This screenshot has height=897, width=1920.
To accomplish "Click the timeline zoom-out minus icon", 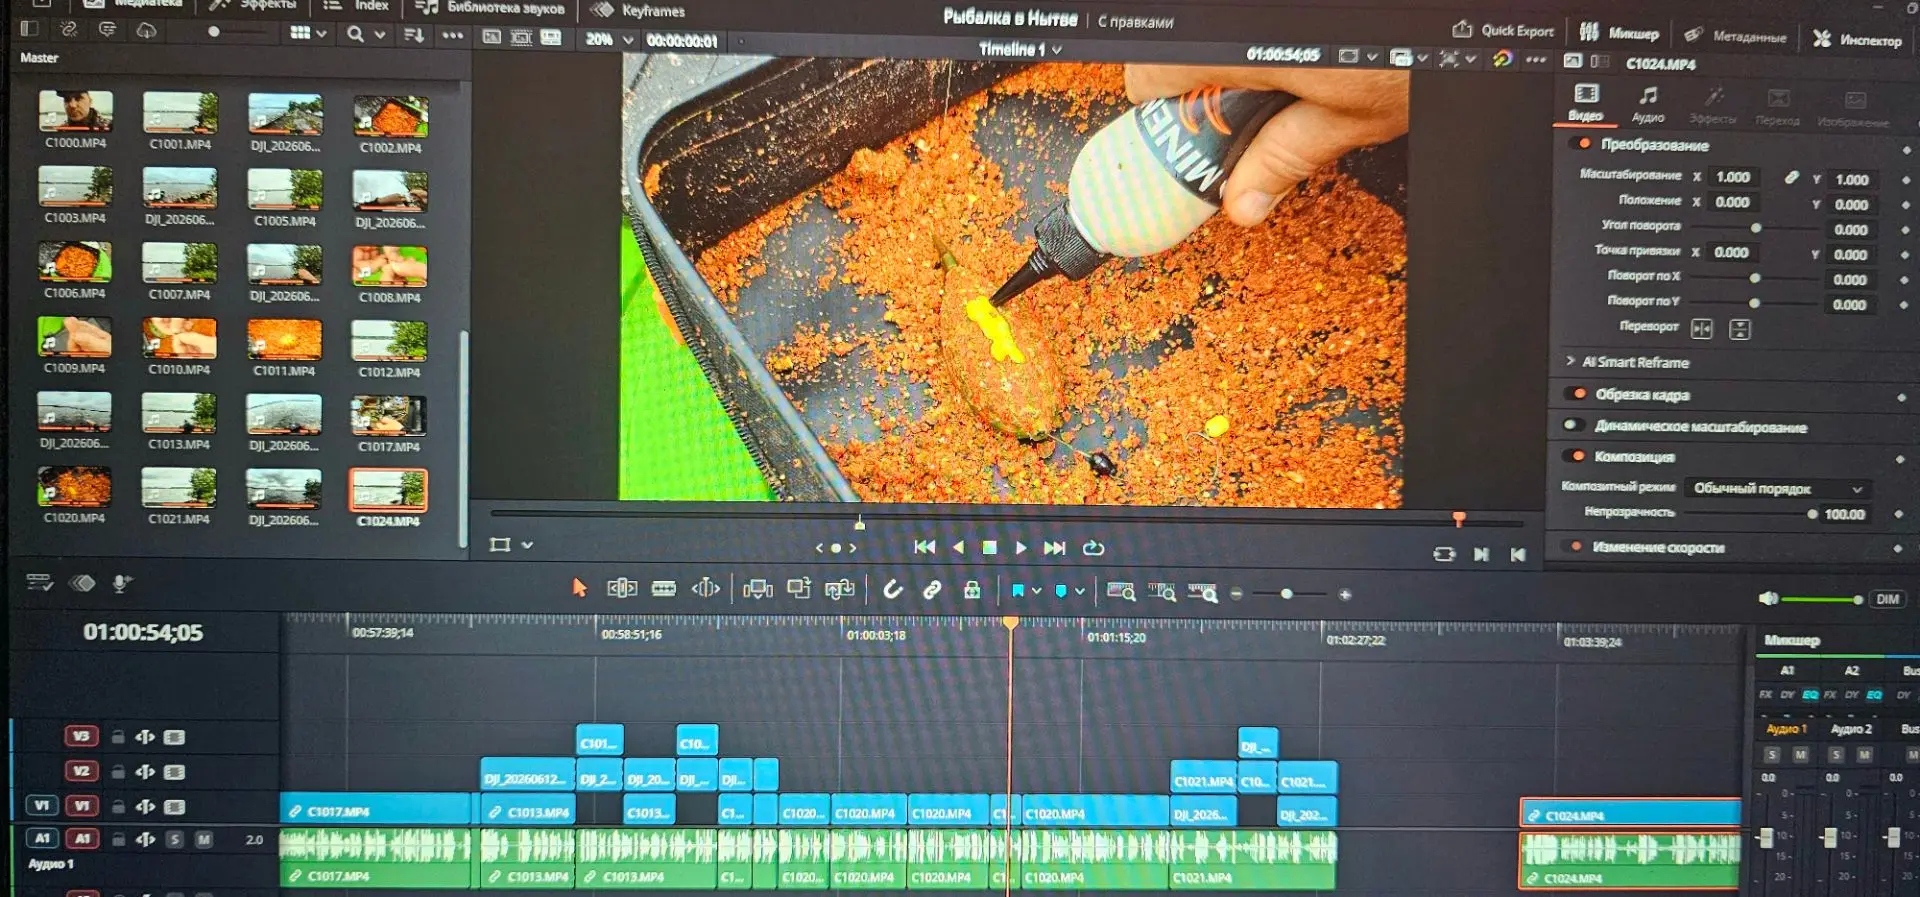I will (x=1236, y=594).
